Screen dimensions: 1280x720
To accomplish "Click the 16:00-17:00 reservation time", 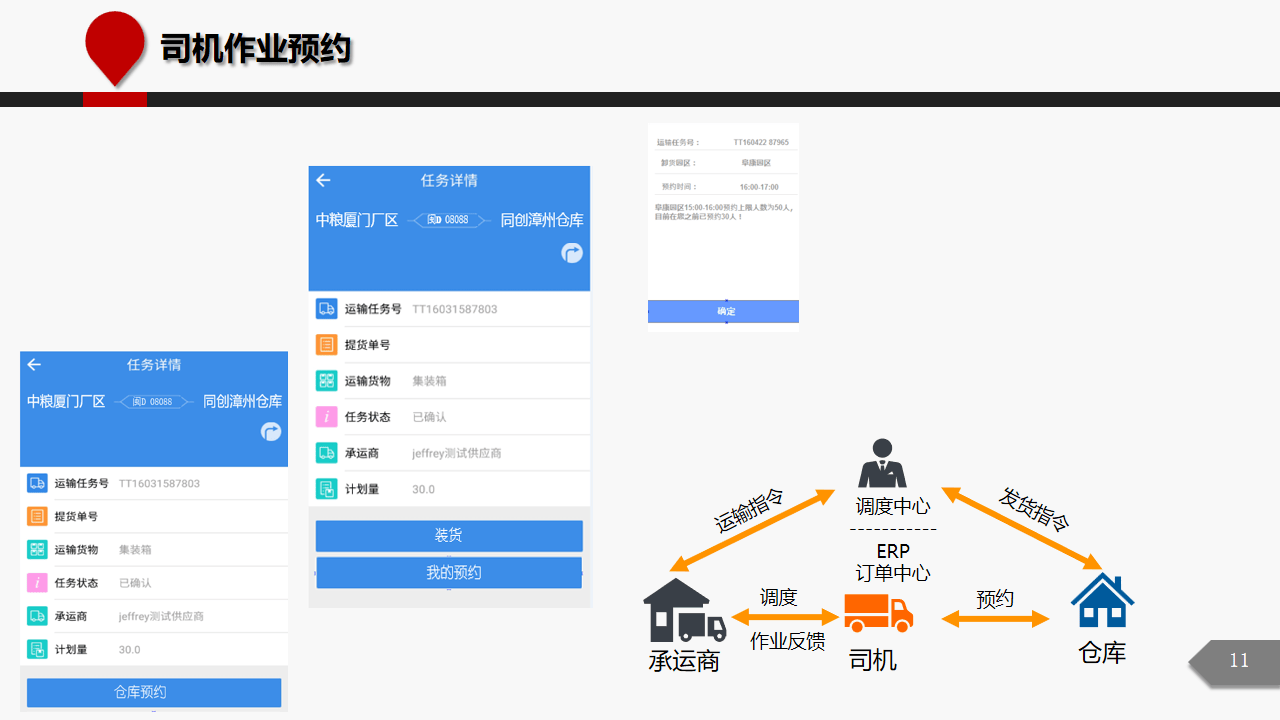I will pos(758,187).
